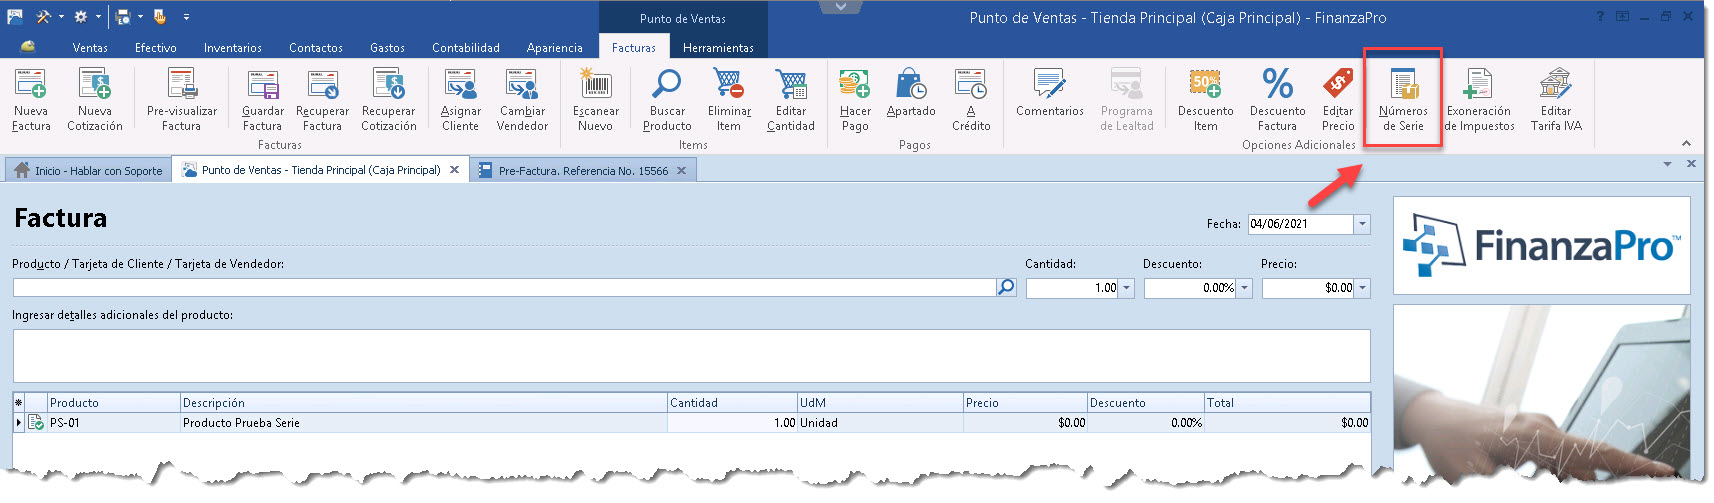
Task: Click Producto / Tarjeta input field
Action: pos(504,288)
